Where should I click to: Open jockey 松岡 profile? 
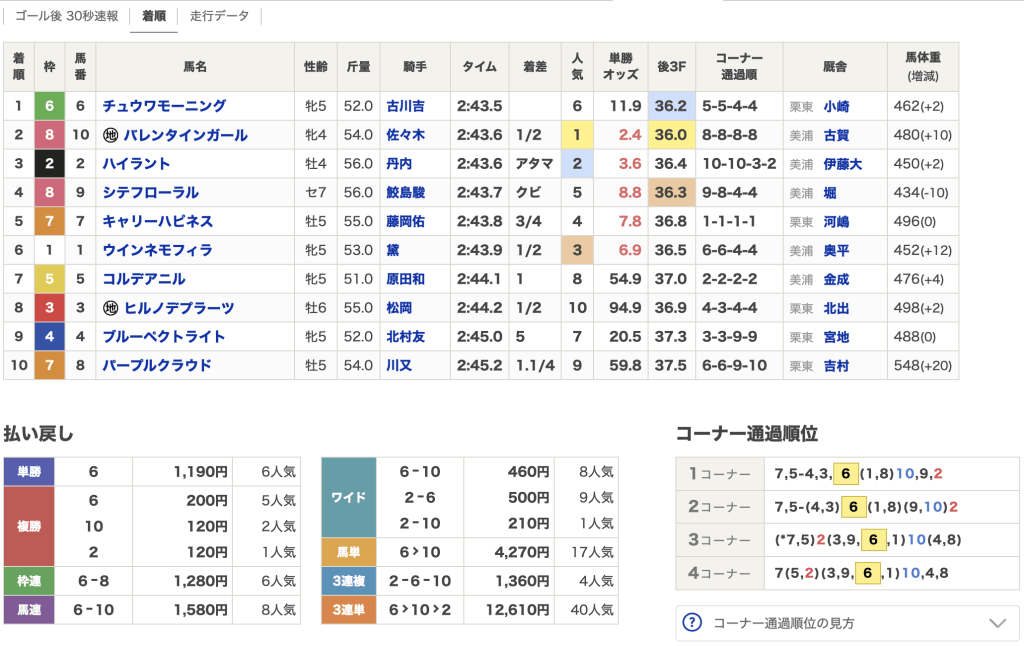[399, 308]
